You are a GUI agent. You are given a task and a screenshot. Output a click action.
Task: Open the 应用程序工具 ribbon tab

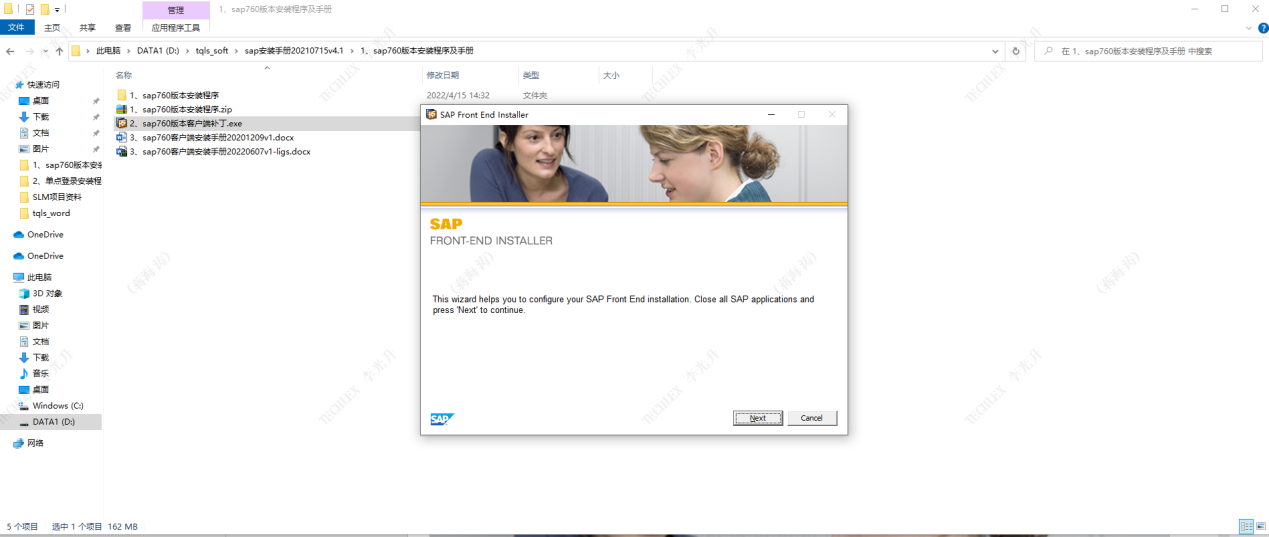point(176,28)
